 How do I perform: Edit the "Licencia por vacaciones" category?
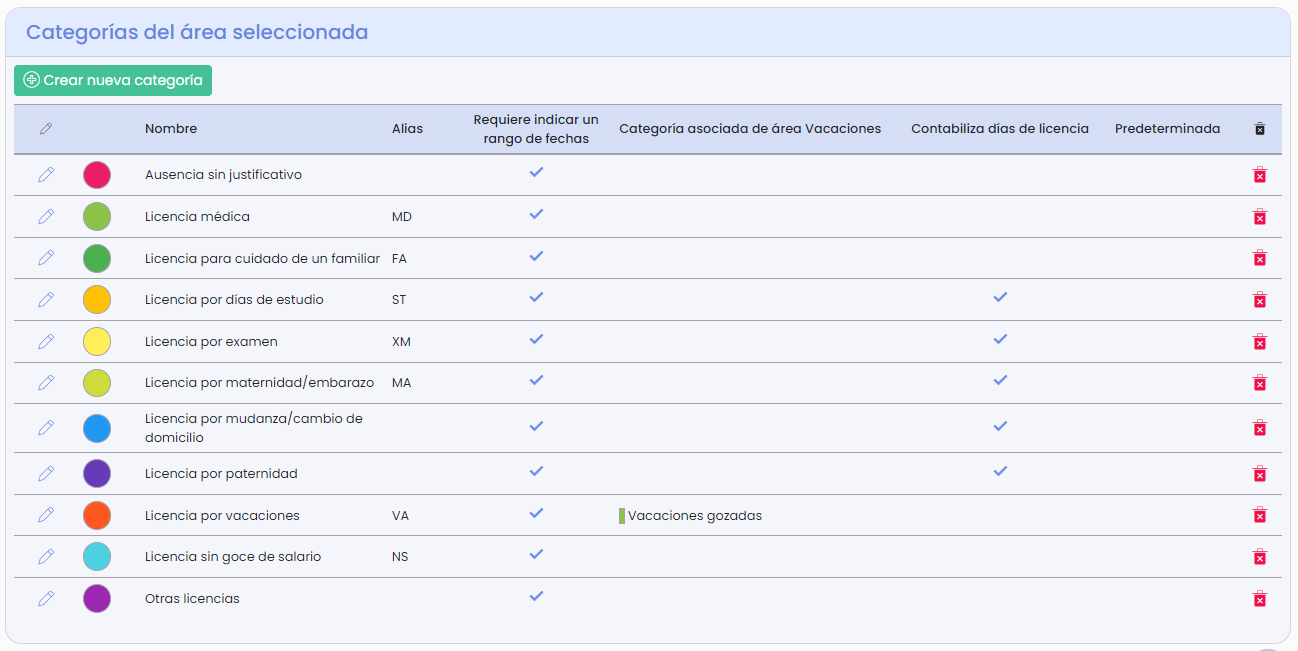point(45,514)
